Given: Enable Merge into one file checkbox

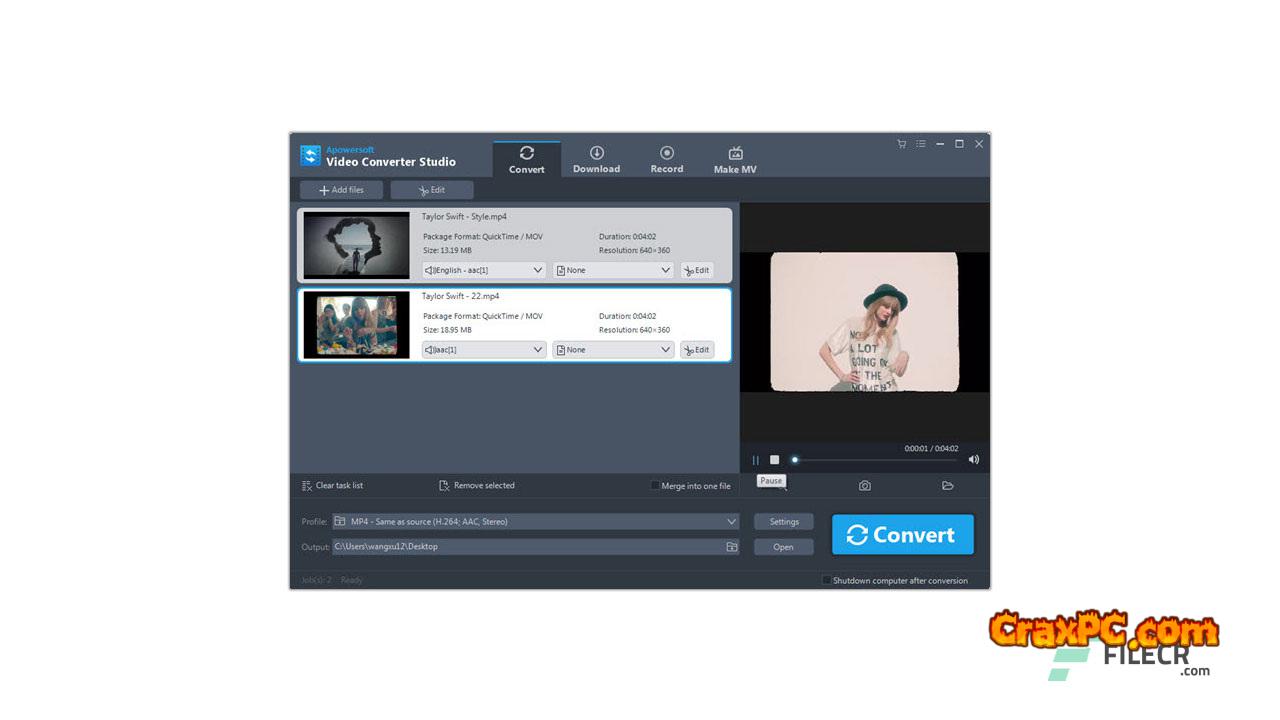Looking at the screenshot, I should point(655,486).
